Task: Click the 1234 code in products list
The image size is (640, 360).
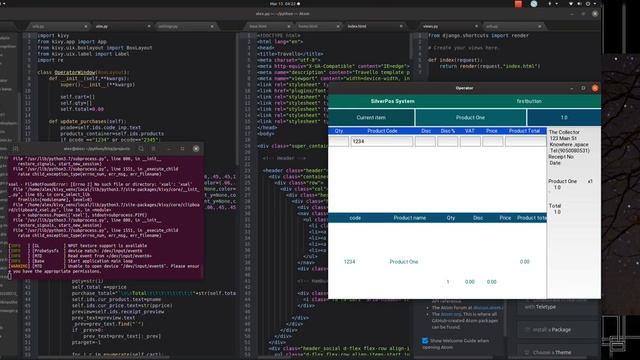Action: [349, 262]
